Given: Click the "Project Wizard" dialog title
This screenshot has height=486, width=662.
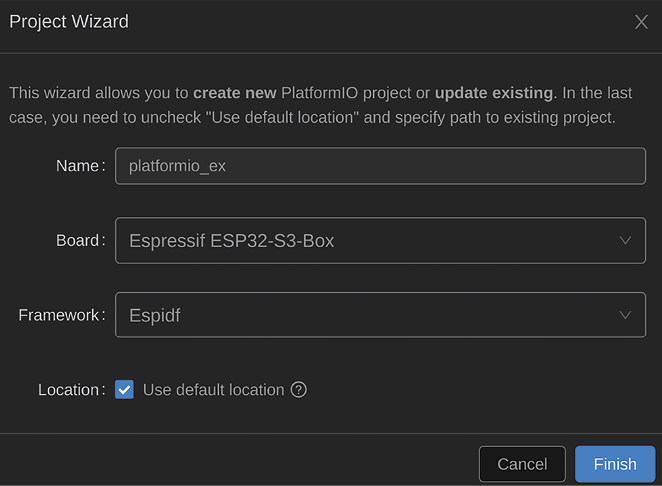Looking at the screenshot, I should click(x=69, y=21).
